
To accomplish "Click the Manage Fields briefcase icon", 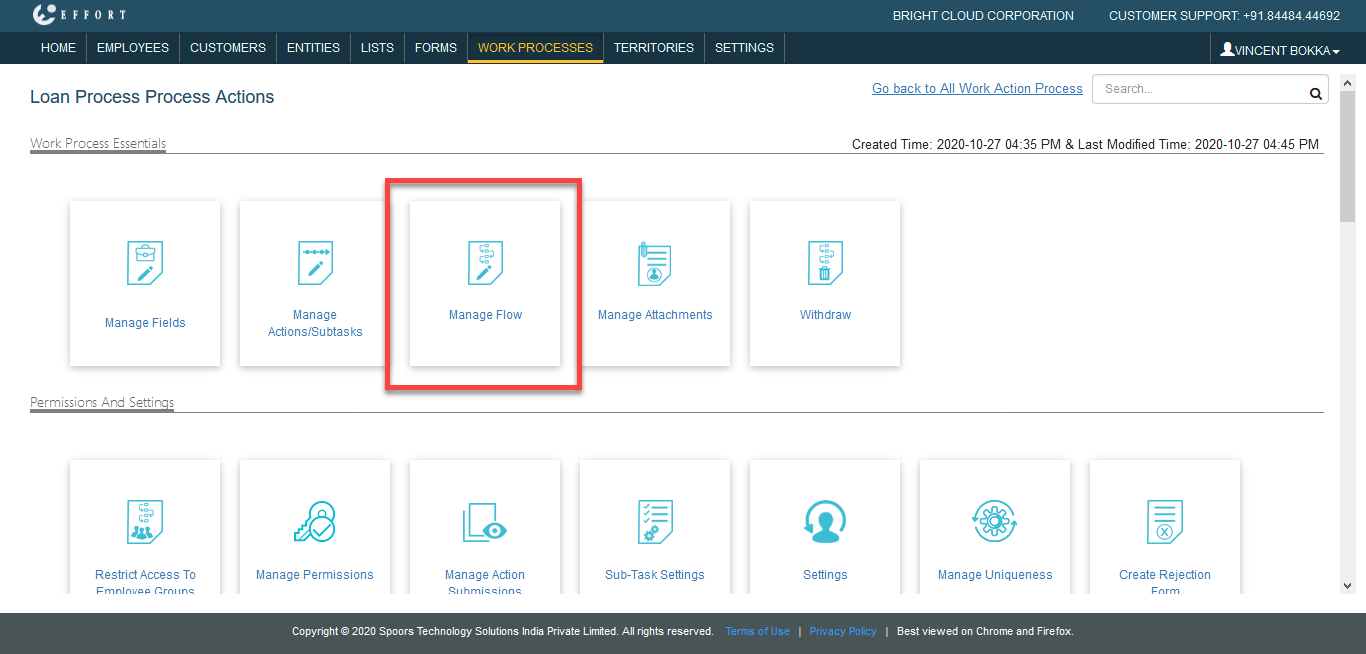I will (145, 263).
